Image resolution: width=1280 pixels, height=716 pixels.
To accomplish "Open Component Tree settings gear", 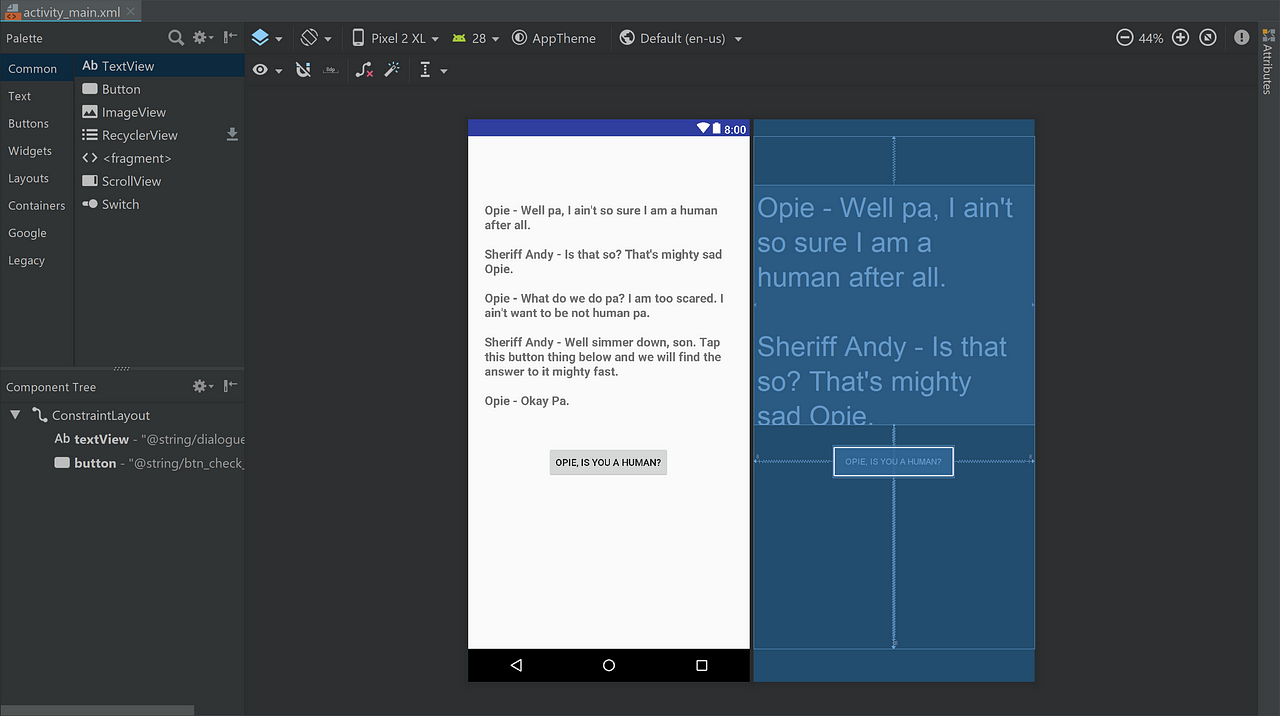I will (203, 386).
